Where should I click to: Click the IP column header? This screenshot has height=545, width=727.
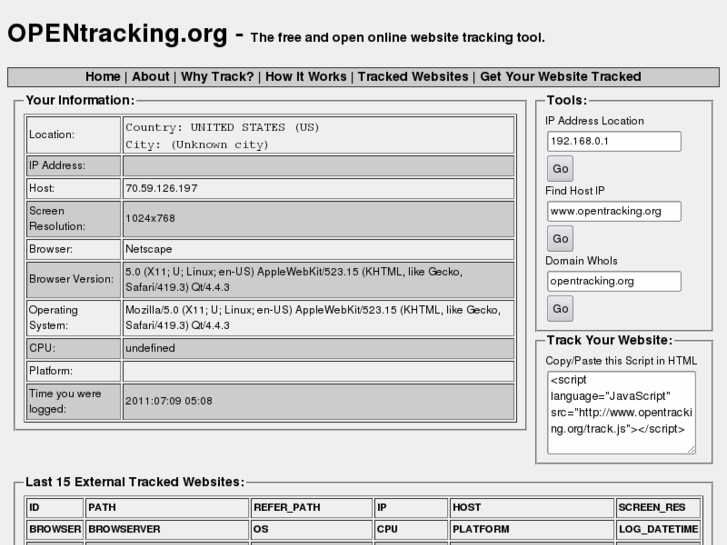pyautogui.click(x=382, y=507)
